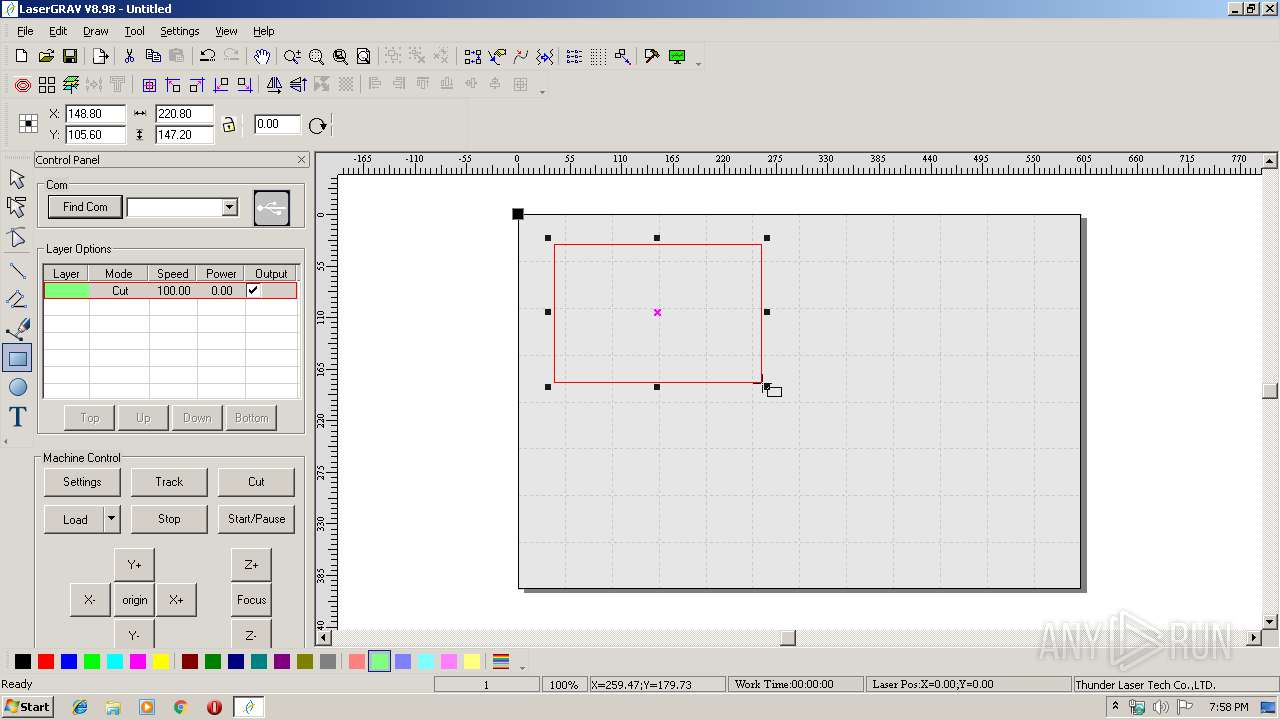
Task: Click the red concentric offset icon
Action: coord(22,85)
